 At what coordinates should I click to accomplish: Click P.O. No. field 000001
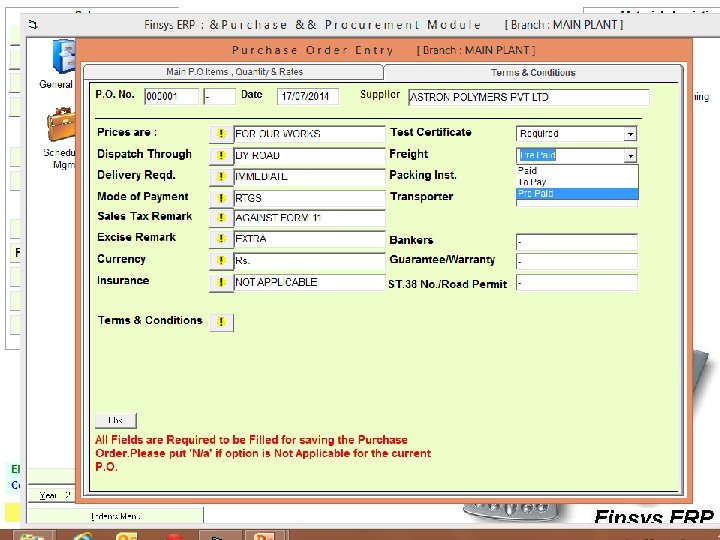click(171, 96)
